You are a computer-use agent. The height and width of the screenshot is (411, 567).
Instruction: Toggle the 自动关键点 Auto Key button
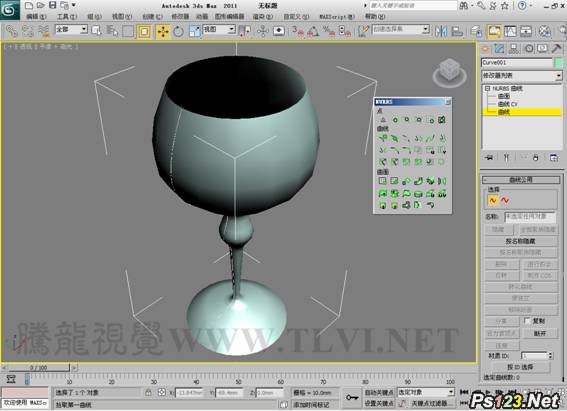[378, 393]
